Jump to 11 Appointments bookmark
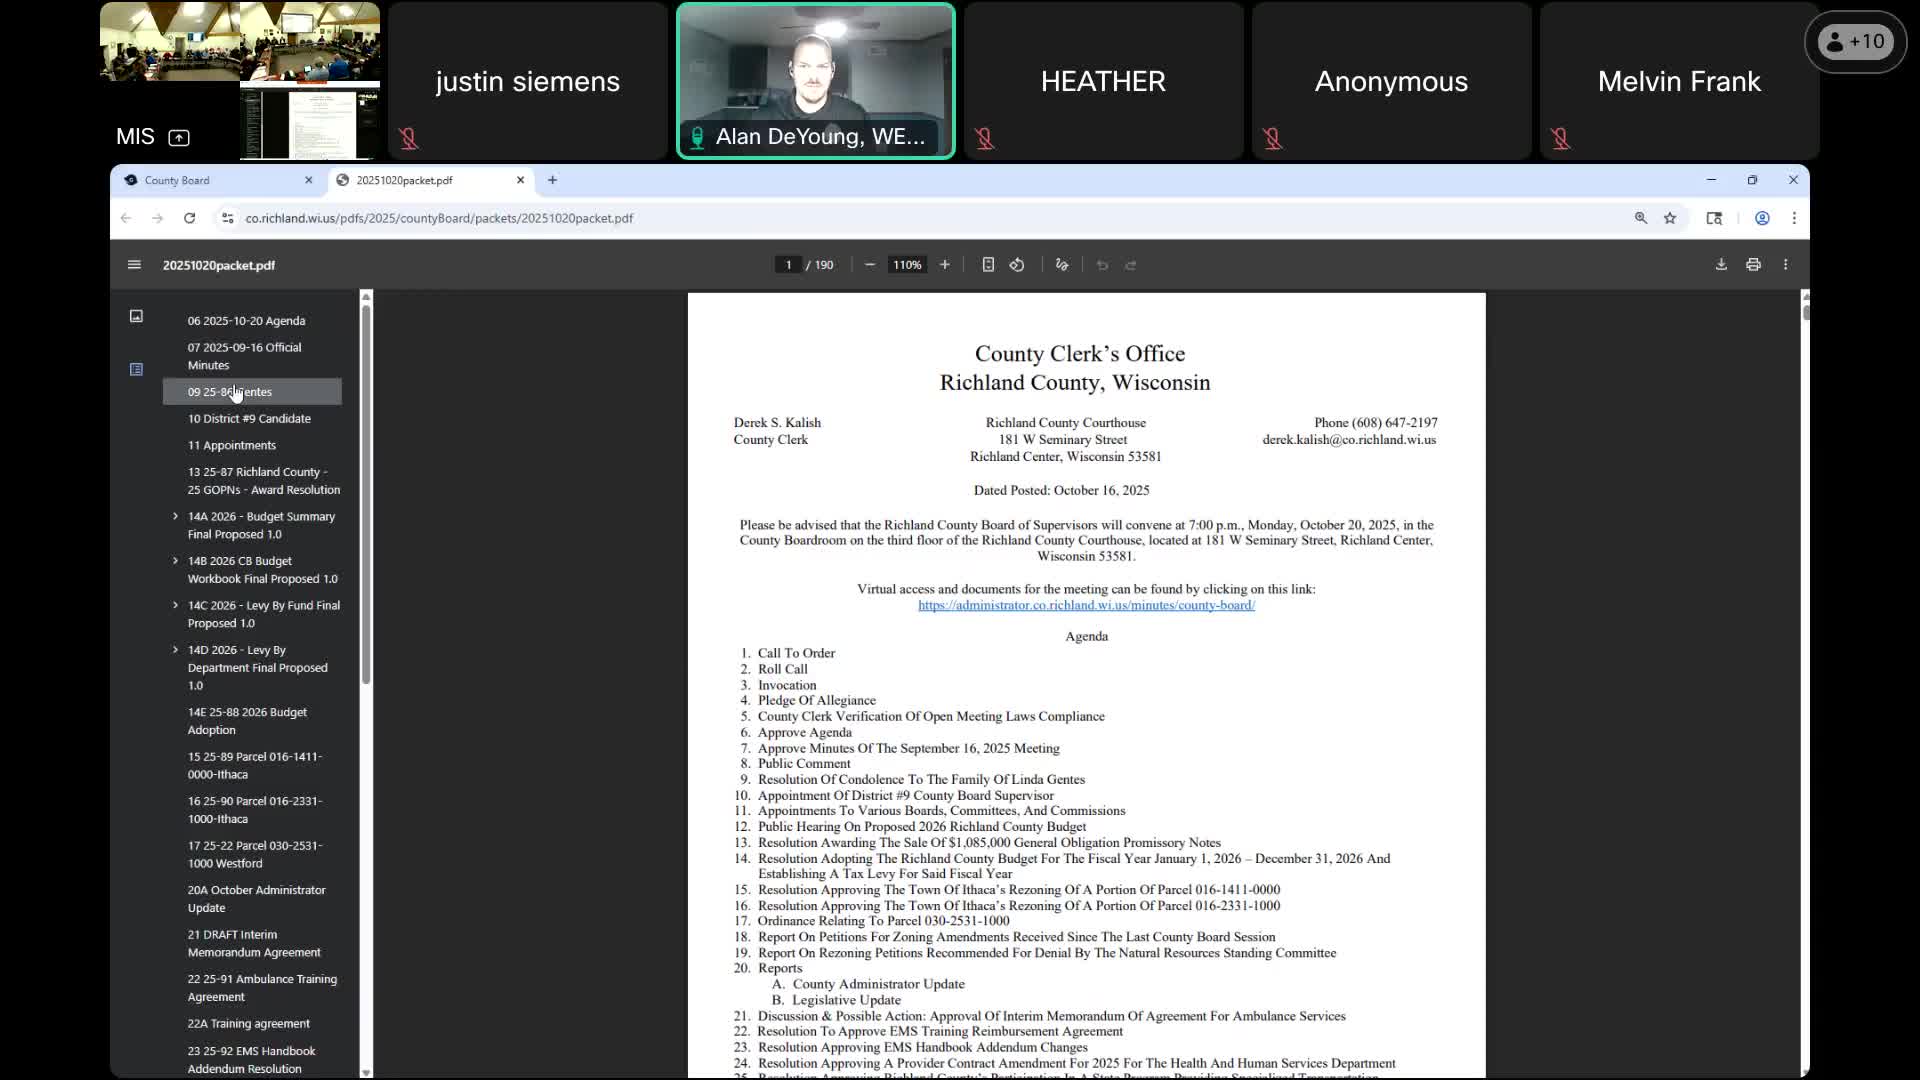Screen dimensions: 1920x1080 232,445
